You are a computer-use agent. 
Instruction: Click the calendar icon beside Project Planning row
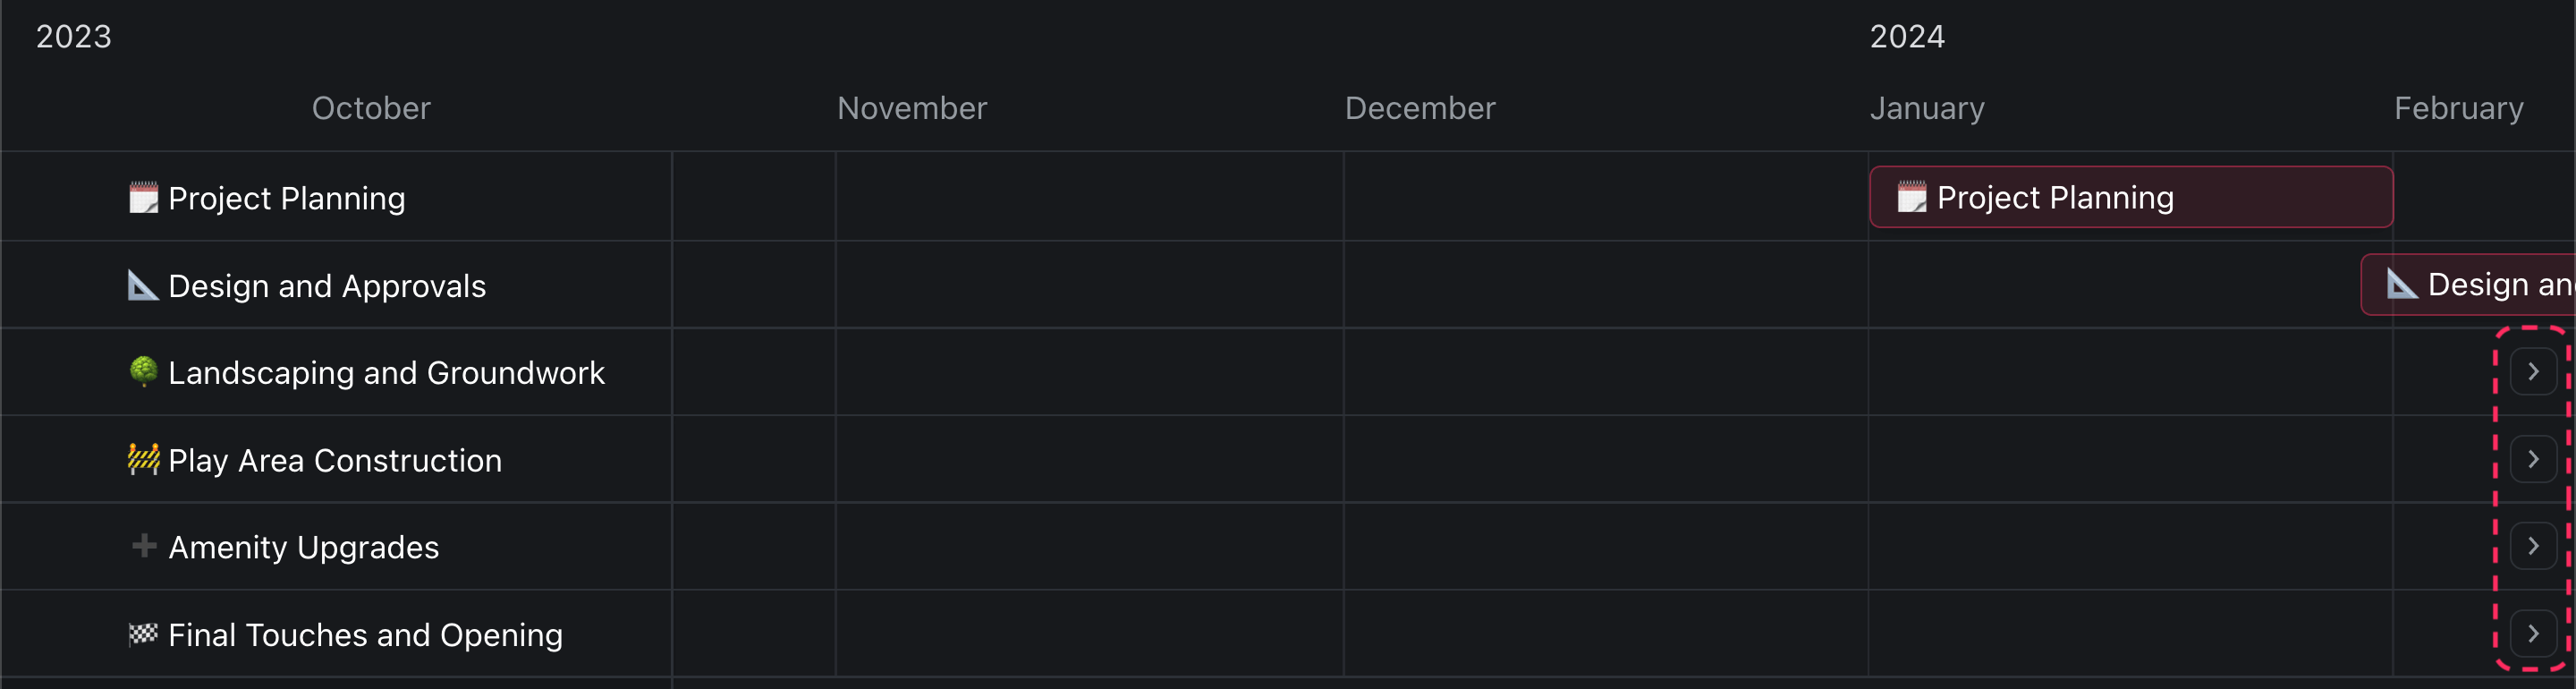point(143,198)
